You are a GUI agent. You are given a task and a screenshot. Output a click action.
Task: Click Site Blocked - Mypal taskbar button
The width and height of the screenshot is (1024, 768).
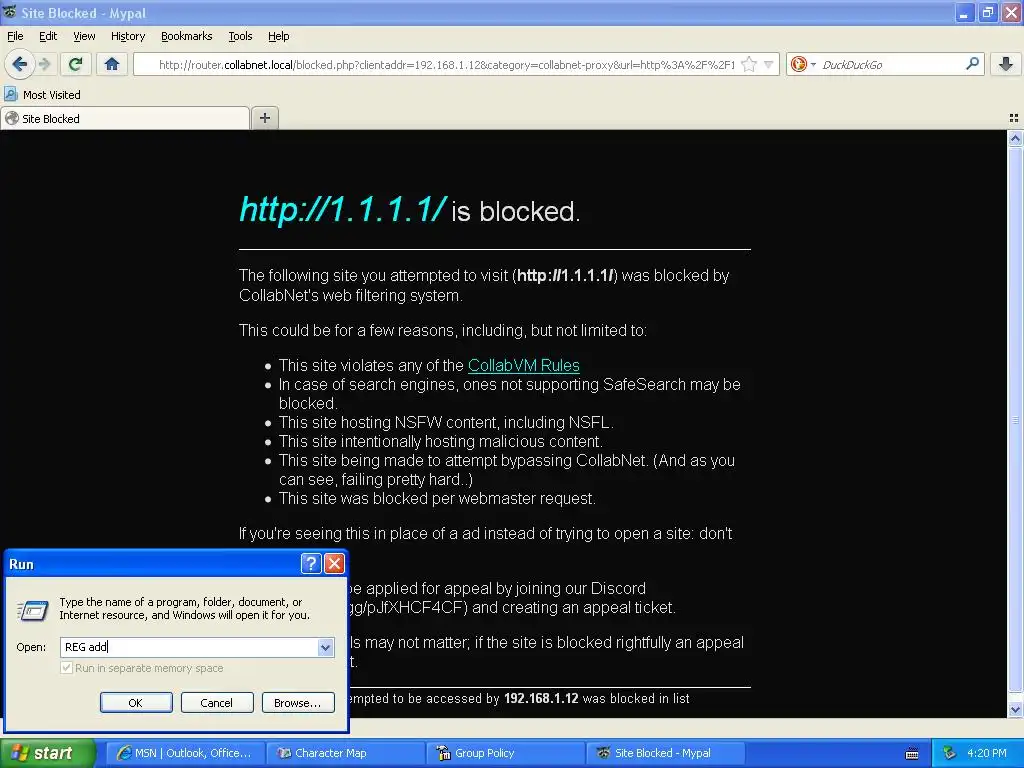[x=666, y=753]
